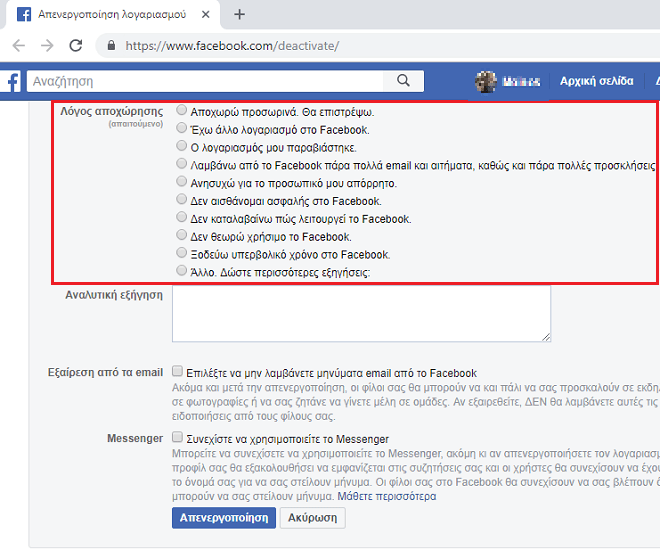Open a new browser tab

(240, 14)
